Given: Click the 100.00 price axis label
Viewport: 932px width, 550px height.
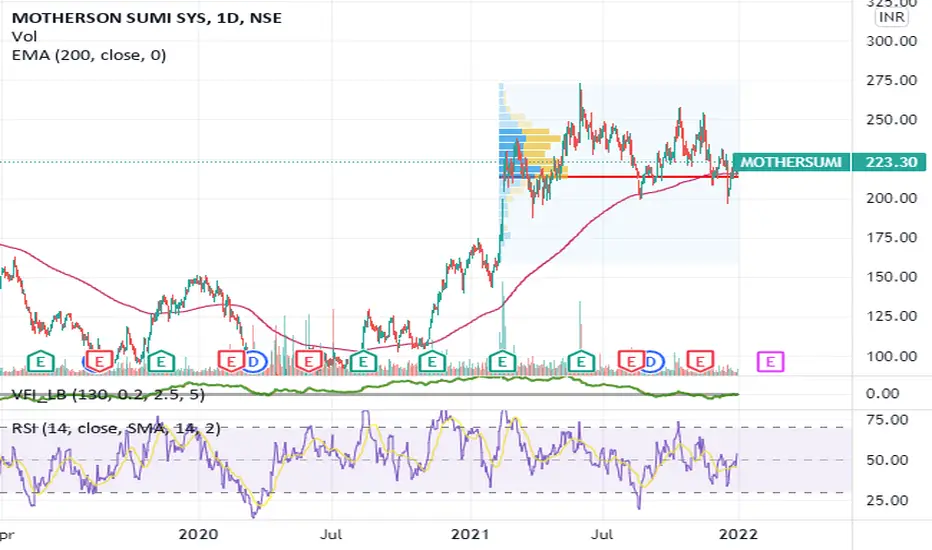Looking at the screenshot, I should point(891,356).
